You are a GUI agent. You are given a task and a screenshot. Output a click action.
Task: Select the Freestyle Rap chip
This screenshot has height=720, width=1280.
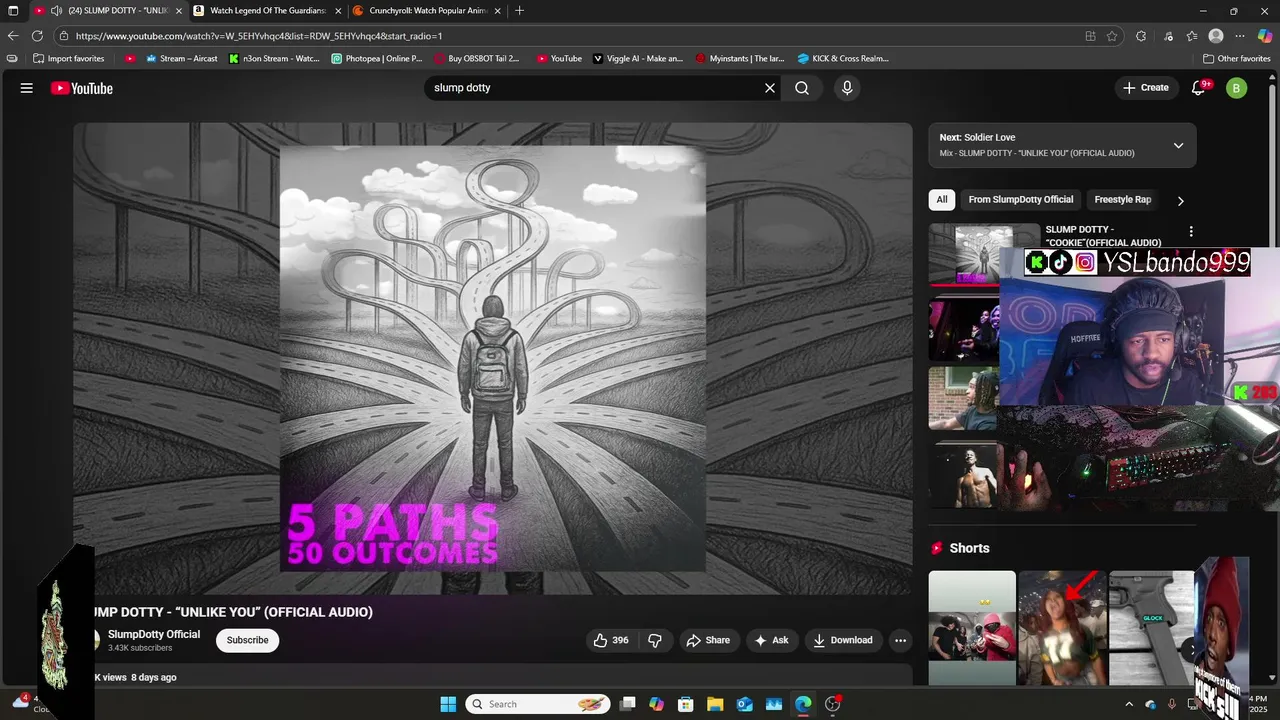pos(1122,200)
